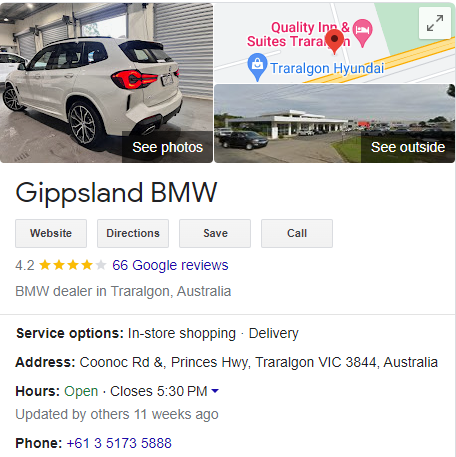The width and height of the screenshot is (456, 457).
Task: Click the blue Traralgon Hyundai shopping pin
Action: click(257, 67)
